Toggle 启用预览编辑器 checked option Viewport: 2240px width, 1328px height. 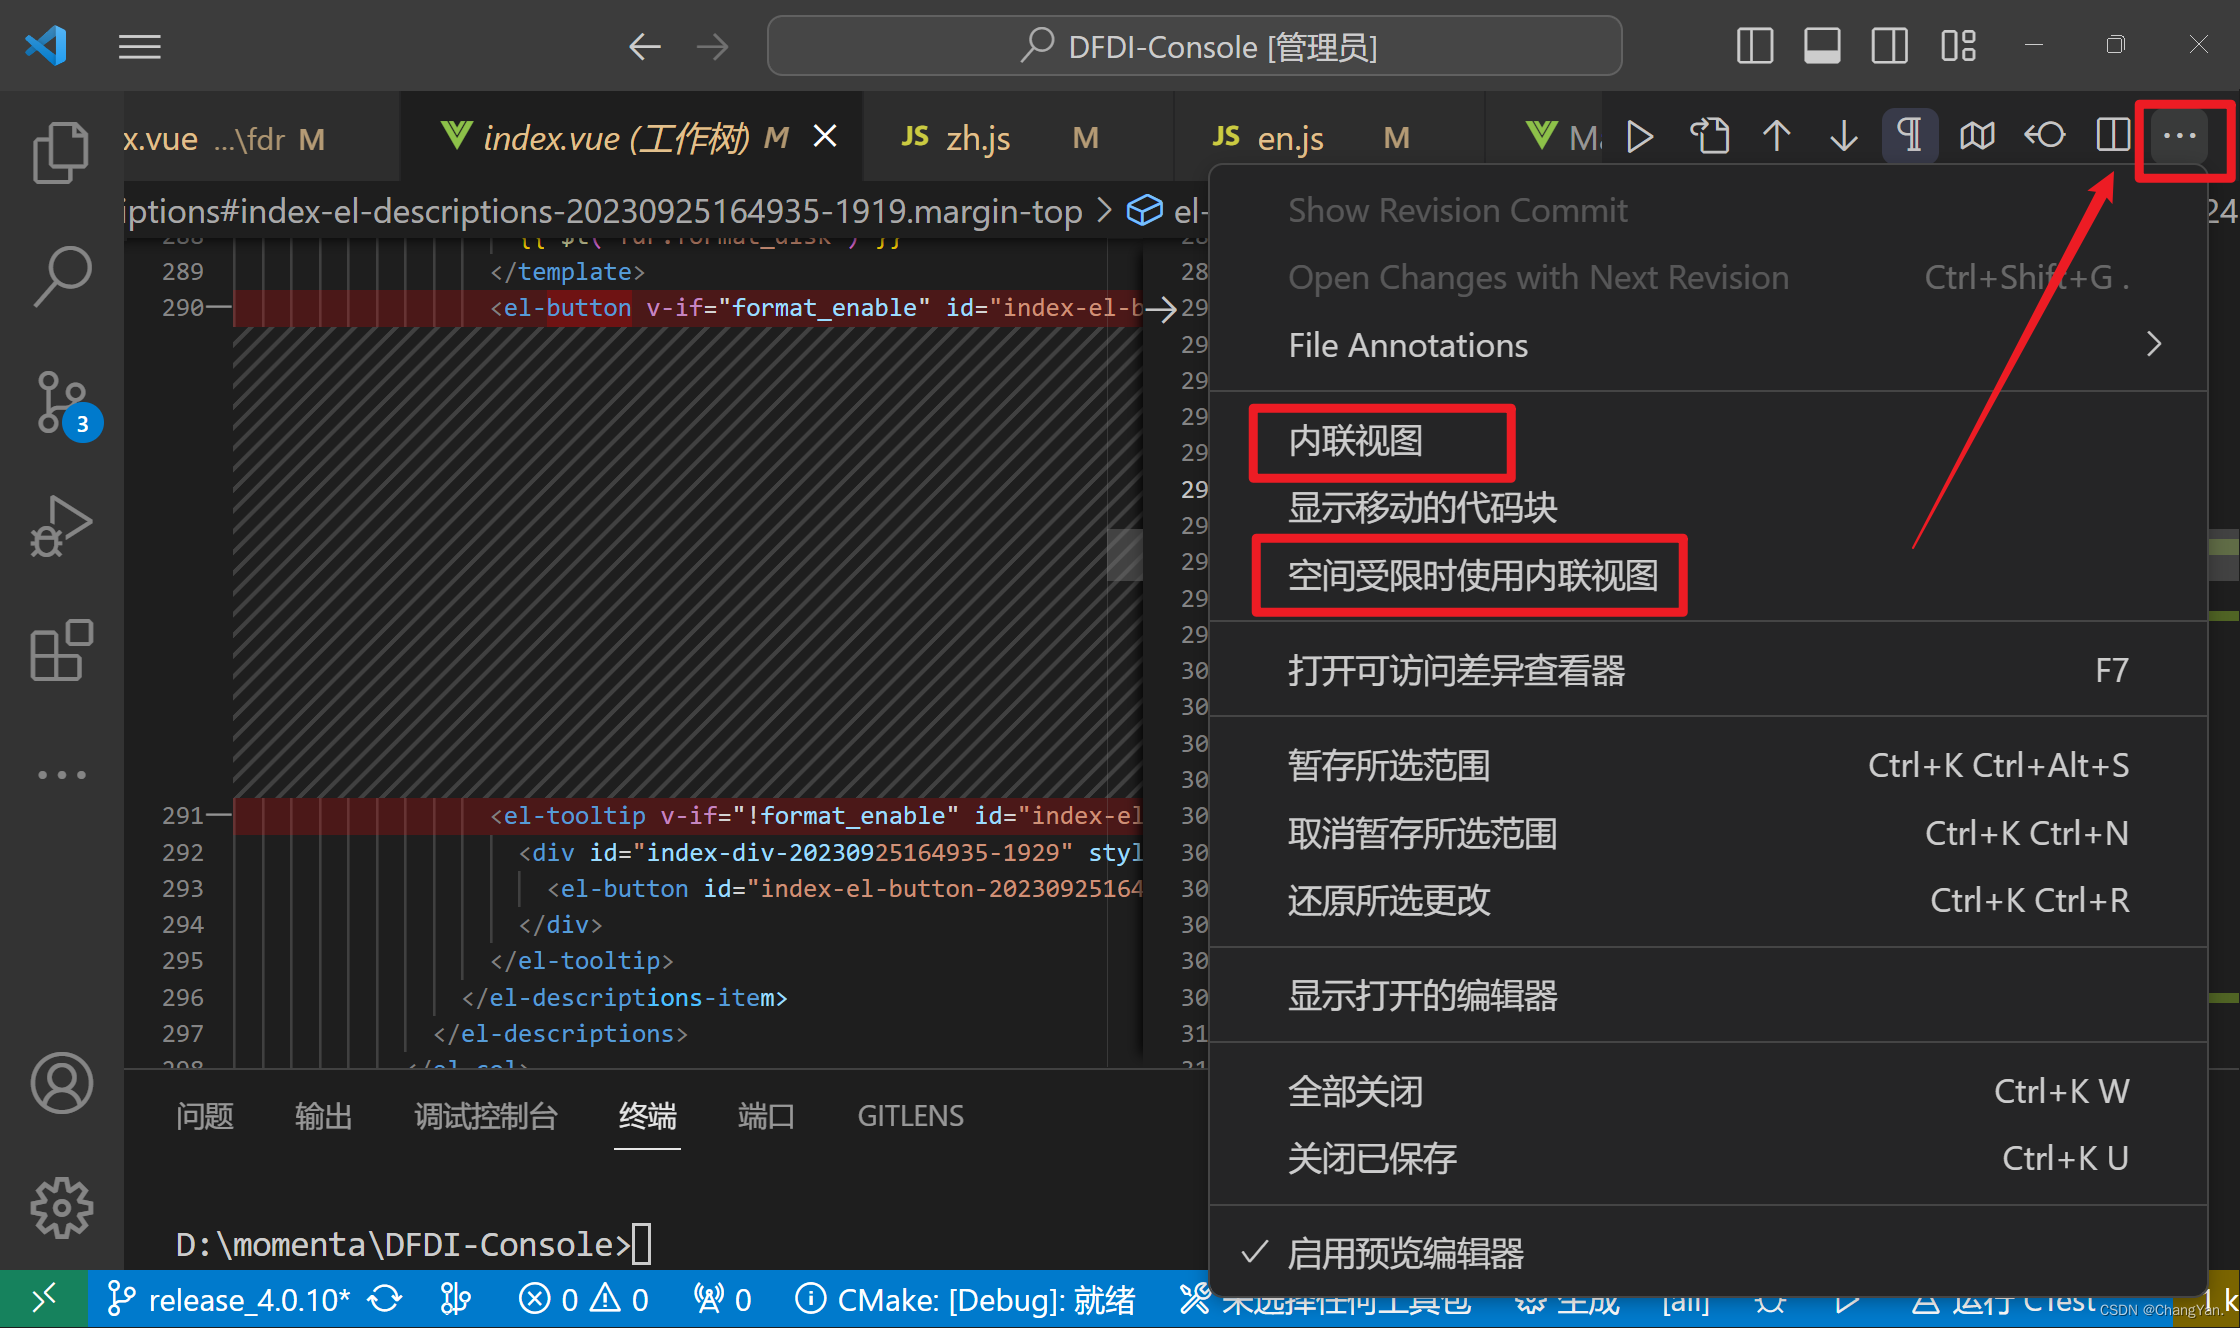(1404, 1253)
